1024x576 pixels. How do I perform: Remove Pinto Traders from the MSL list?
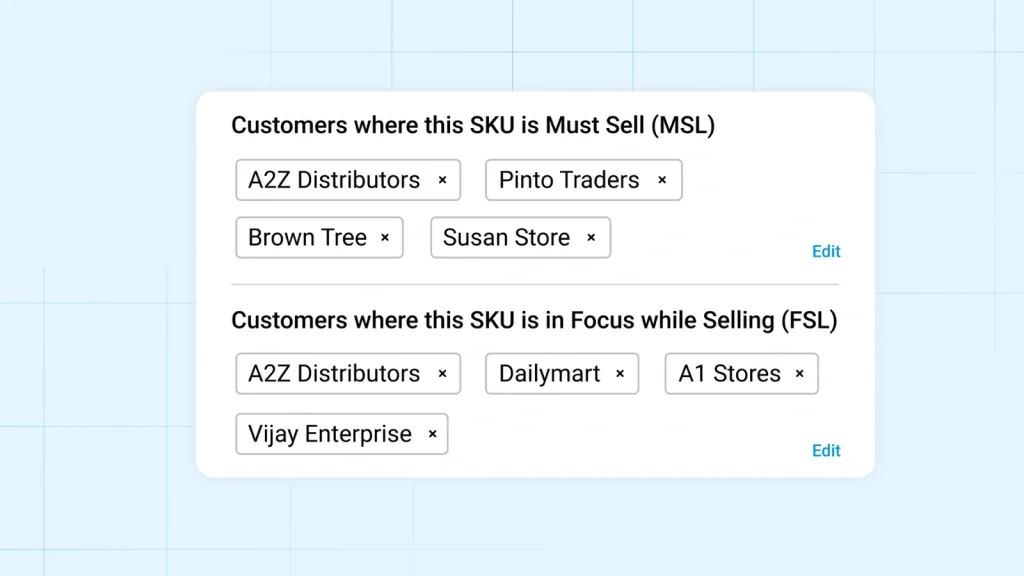pos(662,180)
